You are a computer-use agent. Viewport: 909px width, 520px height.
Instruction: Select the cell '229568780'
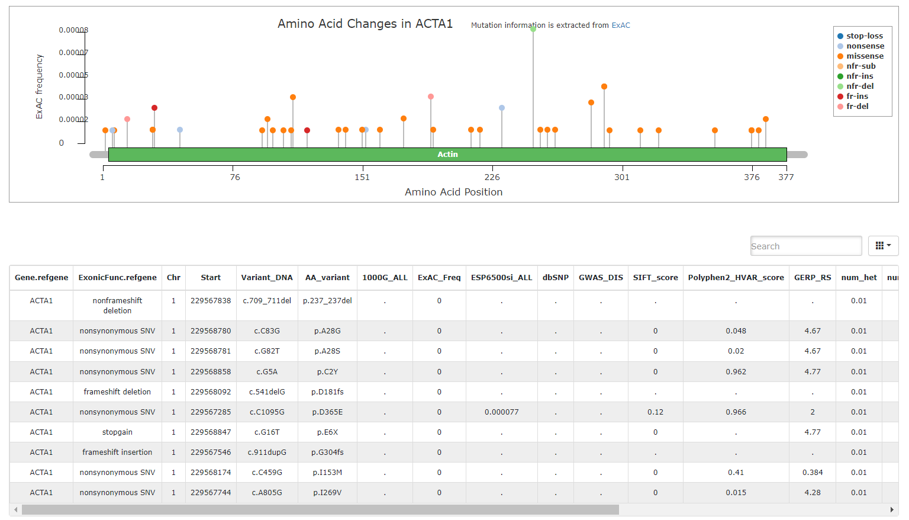(x=210, y=331)
